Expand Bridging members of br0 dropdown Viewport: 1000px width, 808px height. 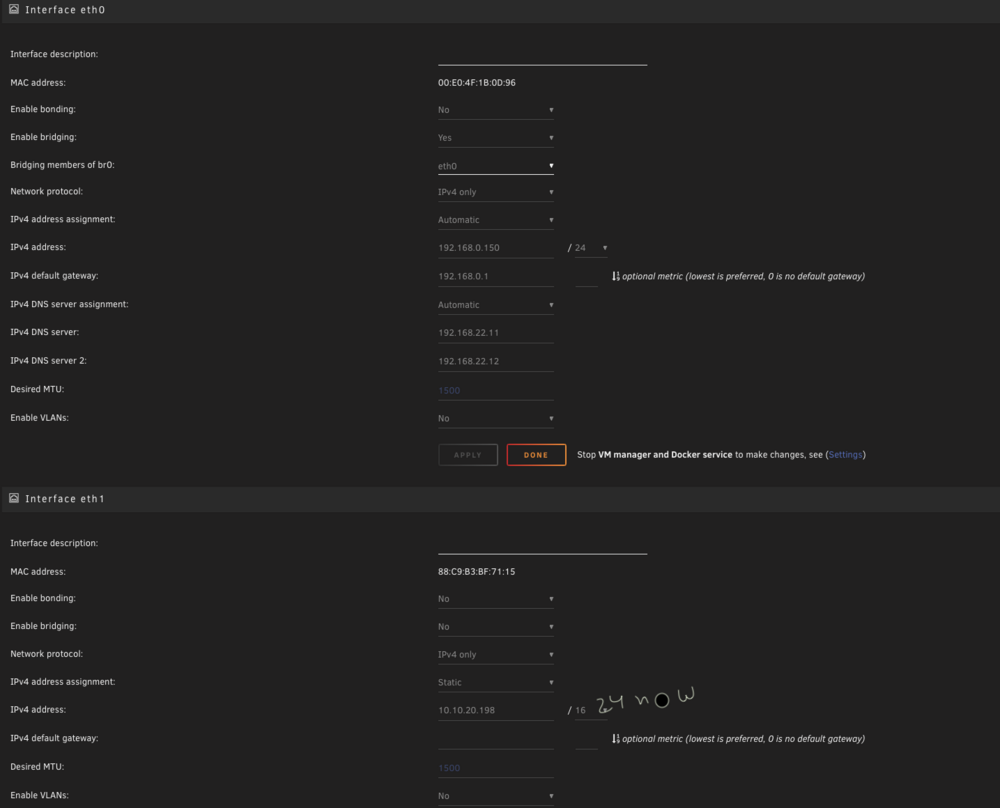coord(496,166)
